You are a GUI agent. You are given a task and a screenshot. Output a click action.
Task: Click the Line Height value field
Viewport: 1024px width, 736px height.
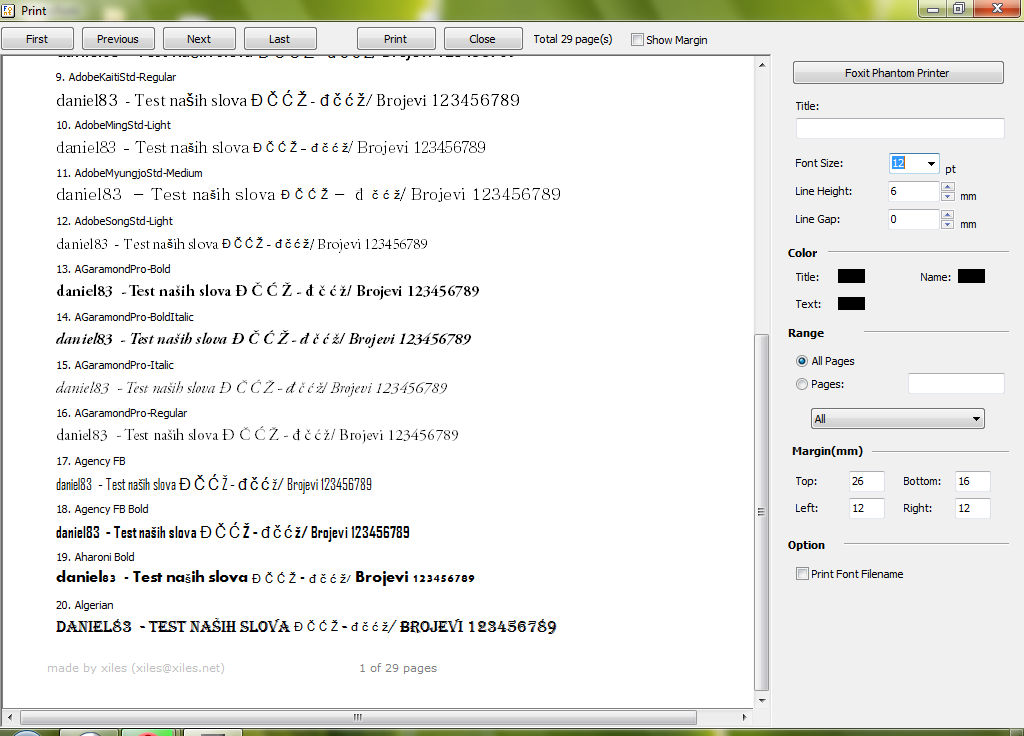912,191
